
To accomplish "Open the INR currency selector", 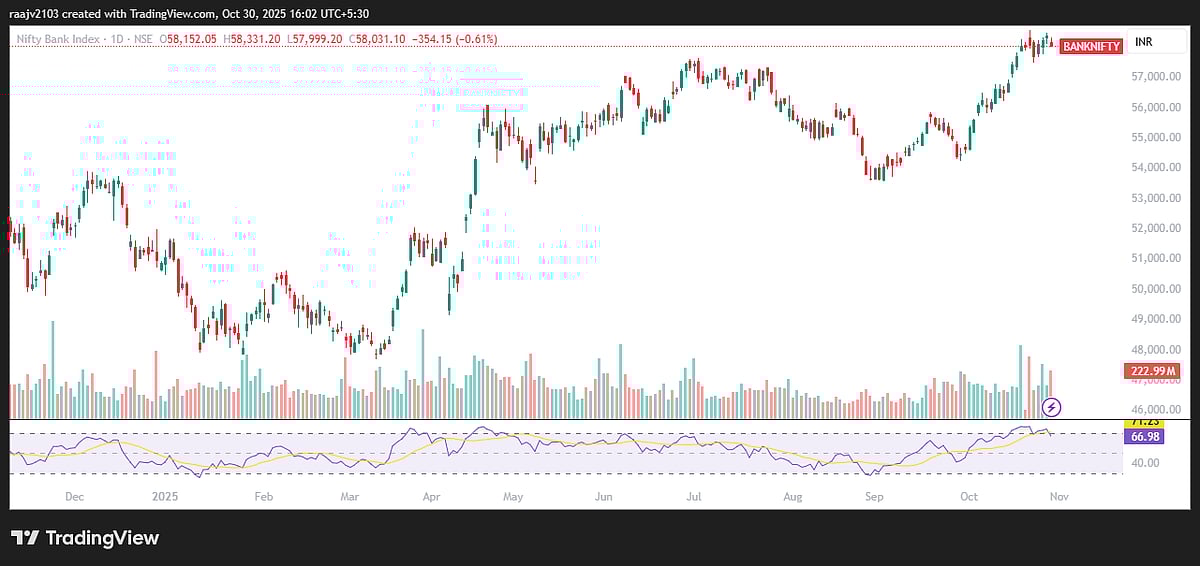I will pos(1144,44).
